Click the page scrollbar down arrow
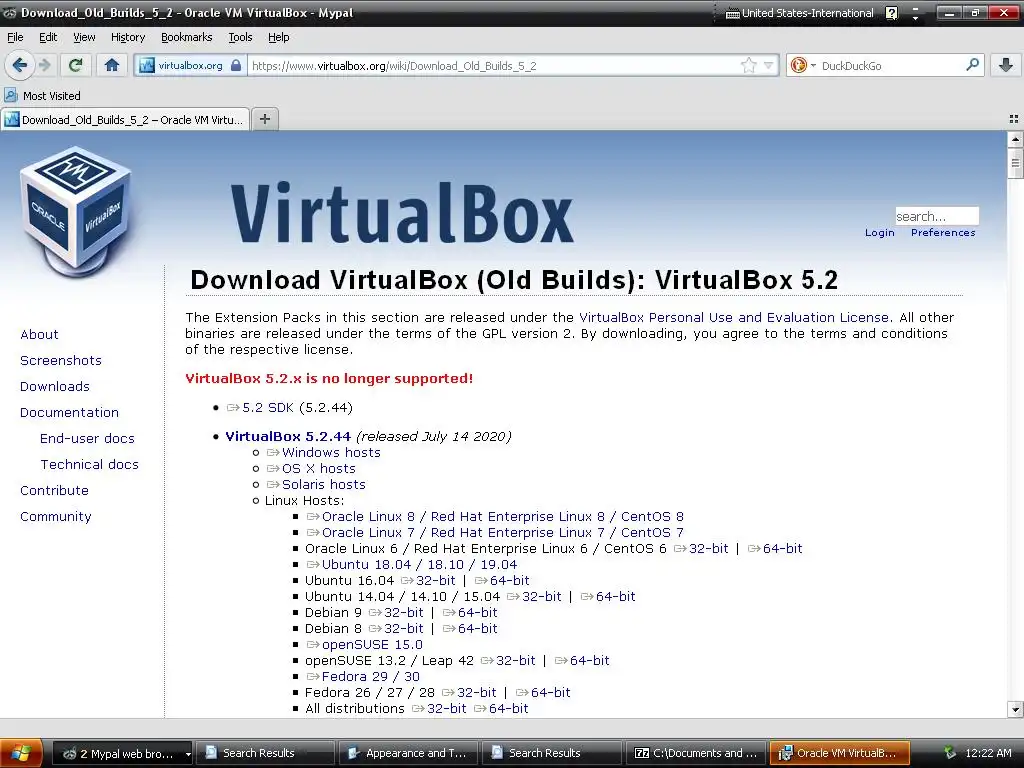Viewport: 1024px width, 768px height. click(x=1015, y=709)
